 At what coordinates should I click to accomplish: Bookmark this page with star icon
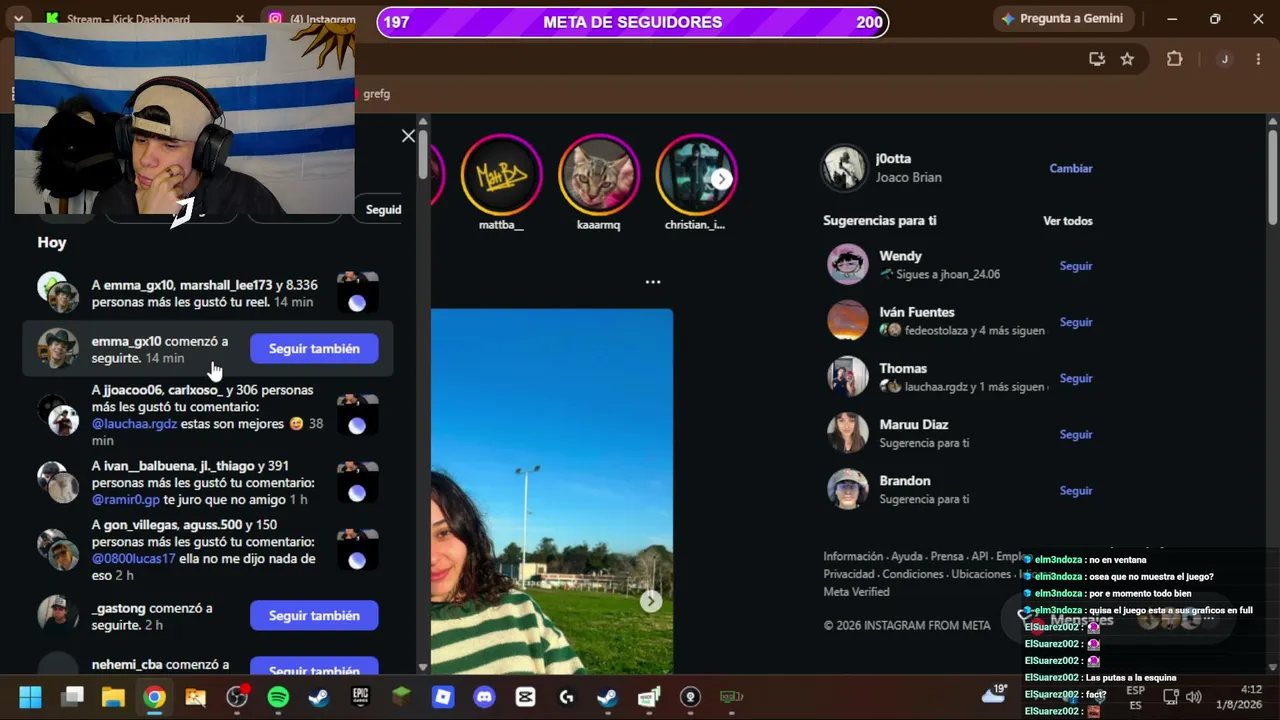(1127, 59)
